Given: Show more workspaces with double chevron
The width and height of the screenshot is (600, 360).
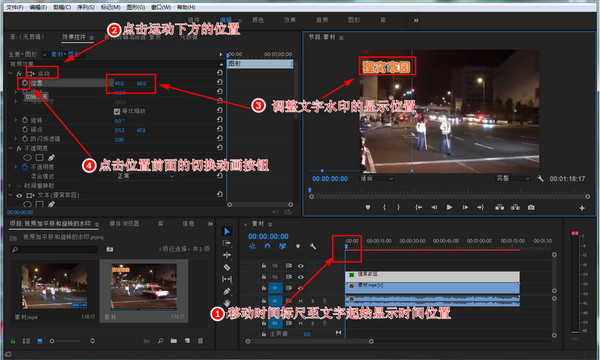Looking at the screenshot, I should coord(416,20).
